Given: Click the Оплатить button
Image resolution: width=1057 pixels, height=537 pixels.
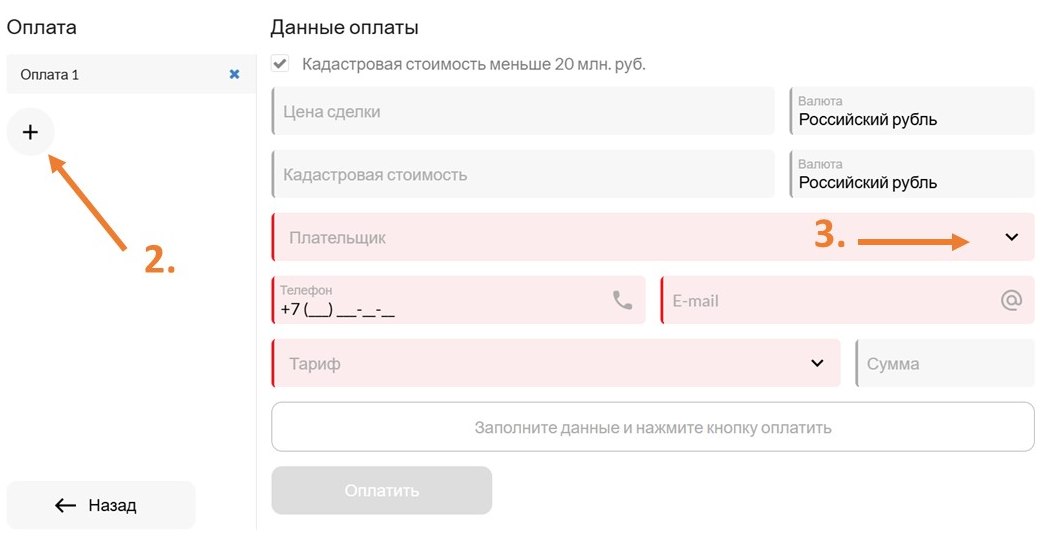Looking at the screenshot, I should coord(382,491).
